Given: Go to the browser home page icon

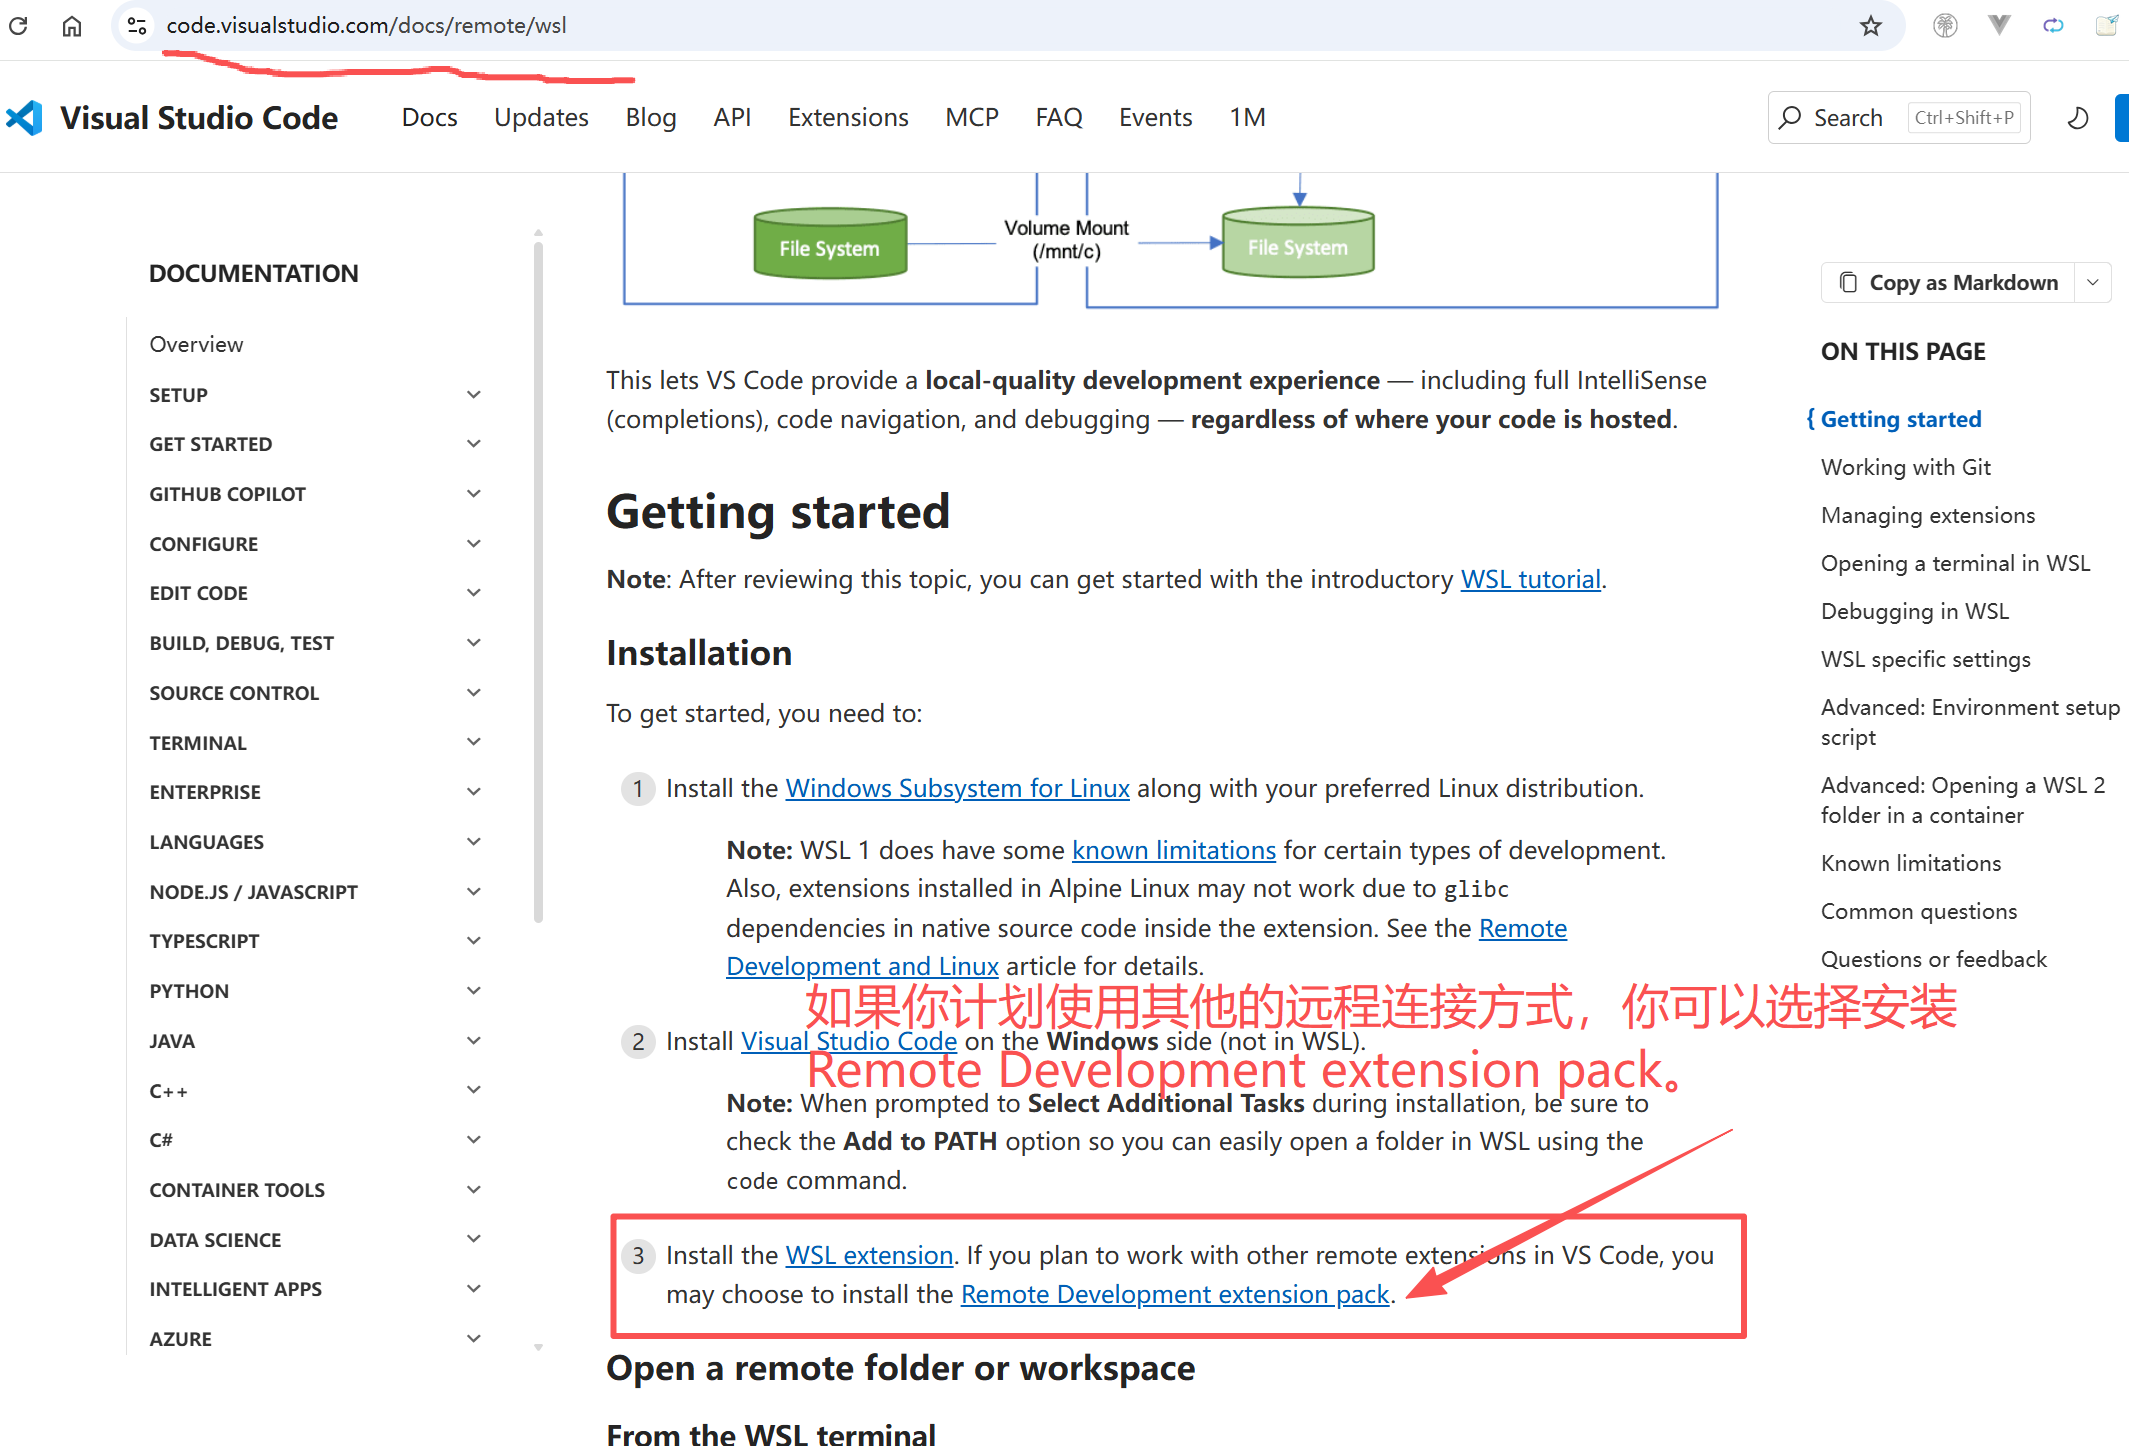Looking at the screenshot, I should (x=72, y=26).
